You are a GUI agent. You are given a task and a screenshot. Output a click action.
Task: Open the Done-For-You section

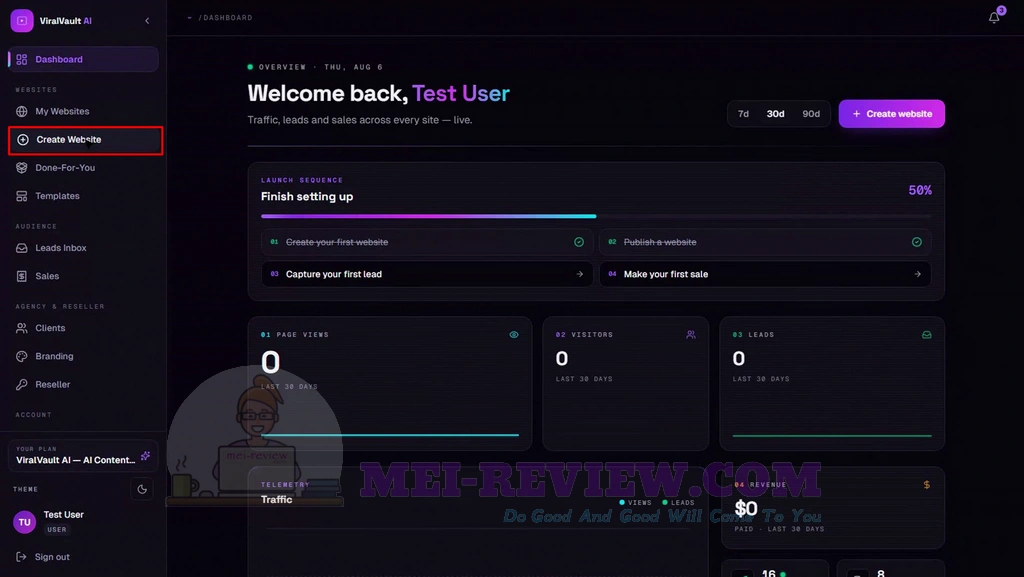[x=83, y=168]
